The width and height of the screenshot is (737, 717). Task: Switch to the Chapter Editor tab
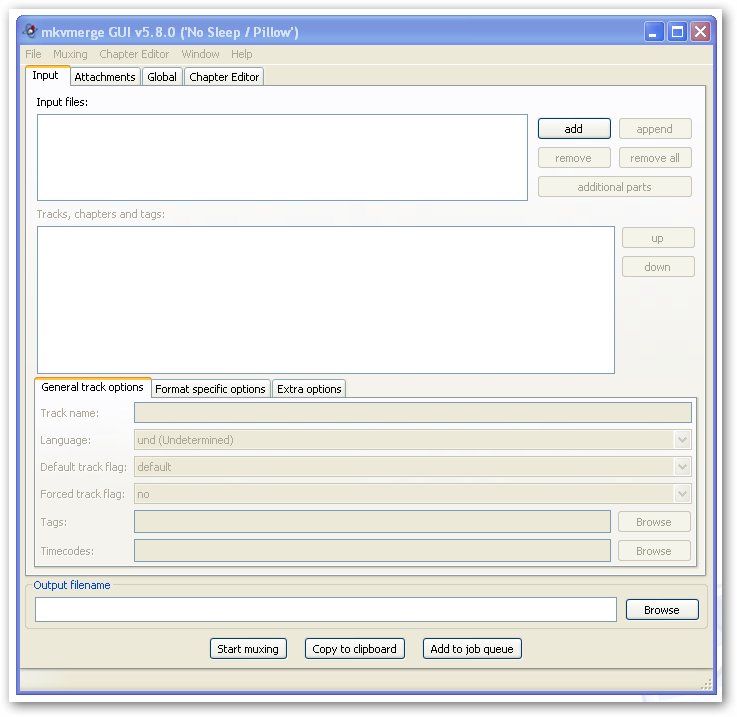[224, 77]
